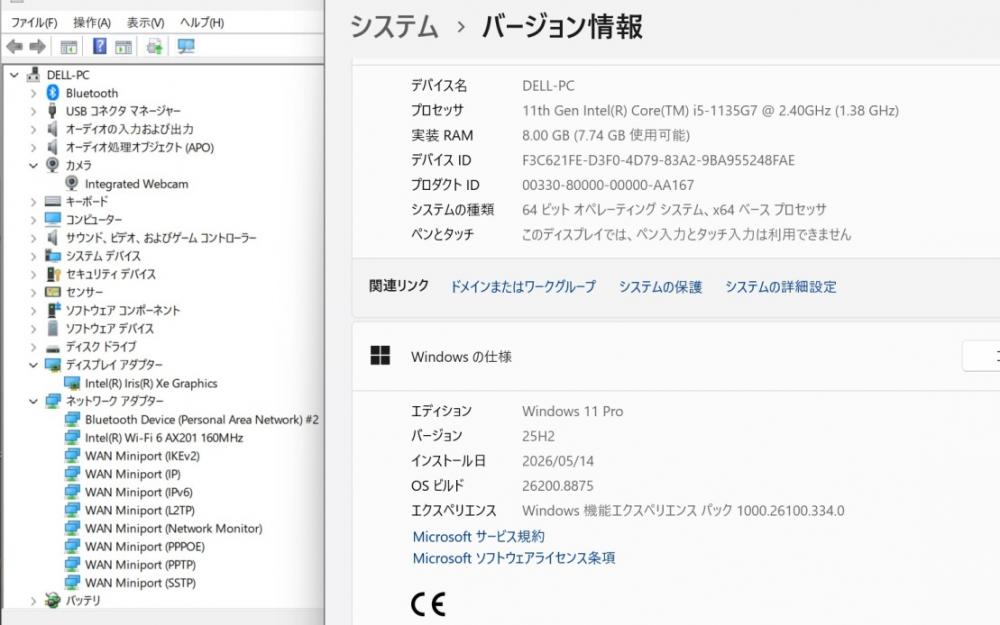Select the Integrated Webcam device icon

coord(72,184)
